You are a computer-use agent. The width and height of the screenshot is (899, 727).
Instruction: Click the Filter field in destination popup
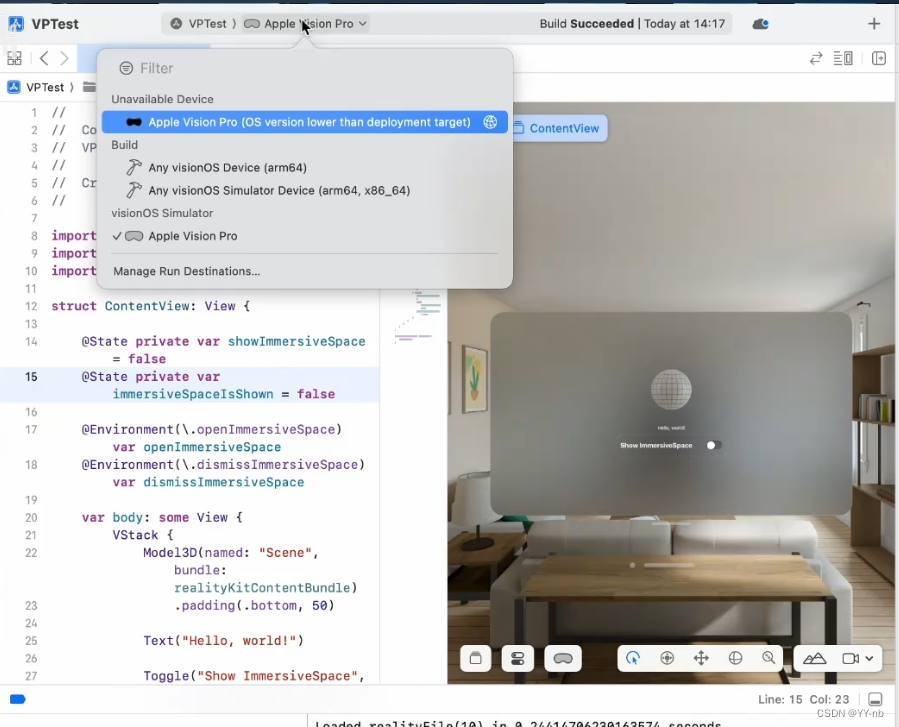click(304, 68)
